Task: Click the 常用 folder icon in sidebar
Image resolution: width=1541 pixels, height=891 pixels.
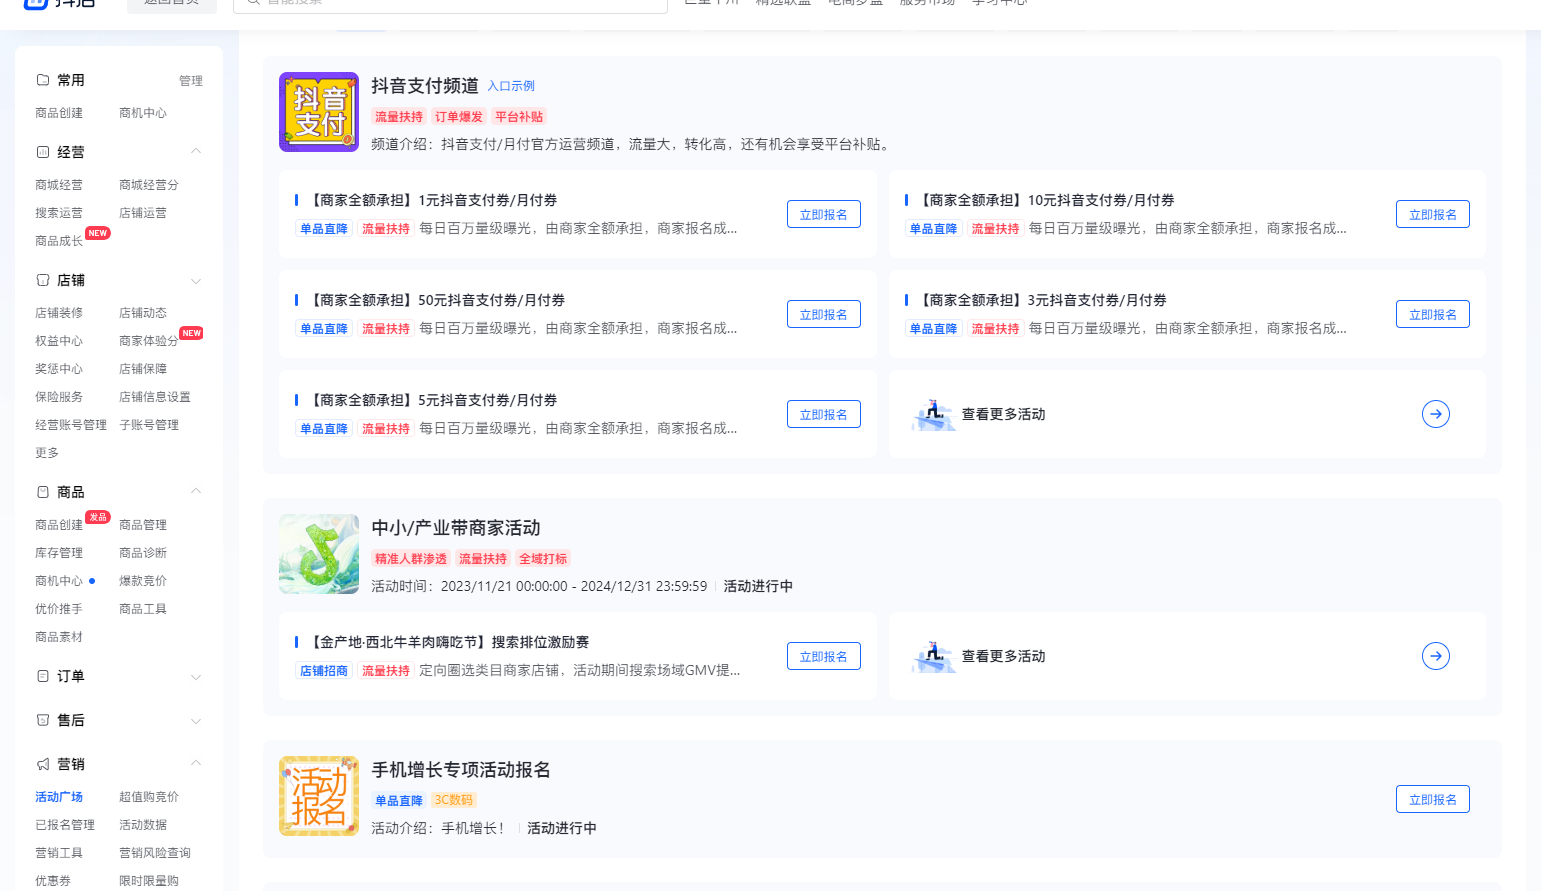Action: 43,80
